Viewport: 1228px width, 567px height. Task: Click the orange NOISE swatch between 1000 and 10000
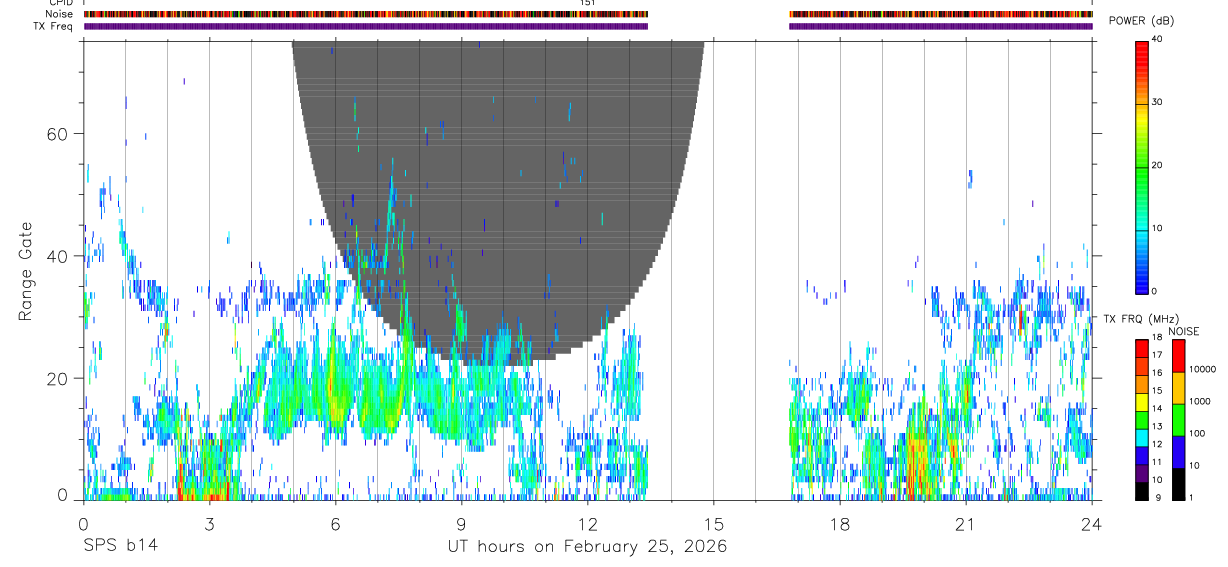(x=1178, y=388)
